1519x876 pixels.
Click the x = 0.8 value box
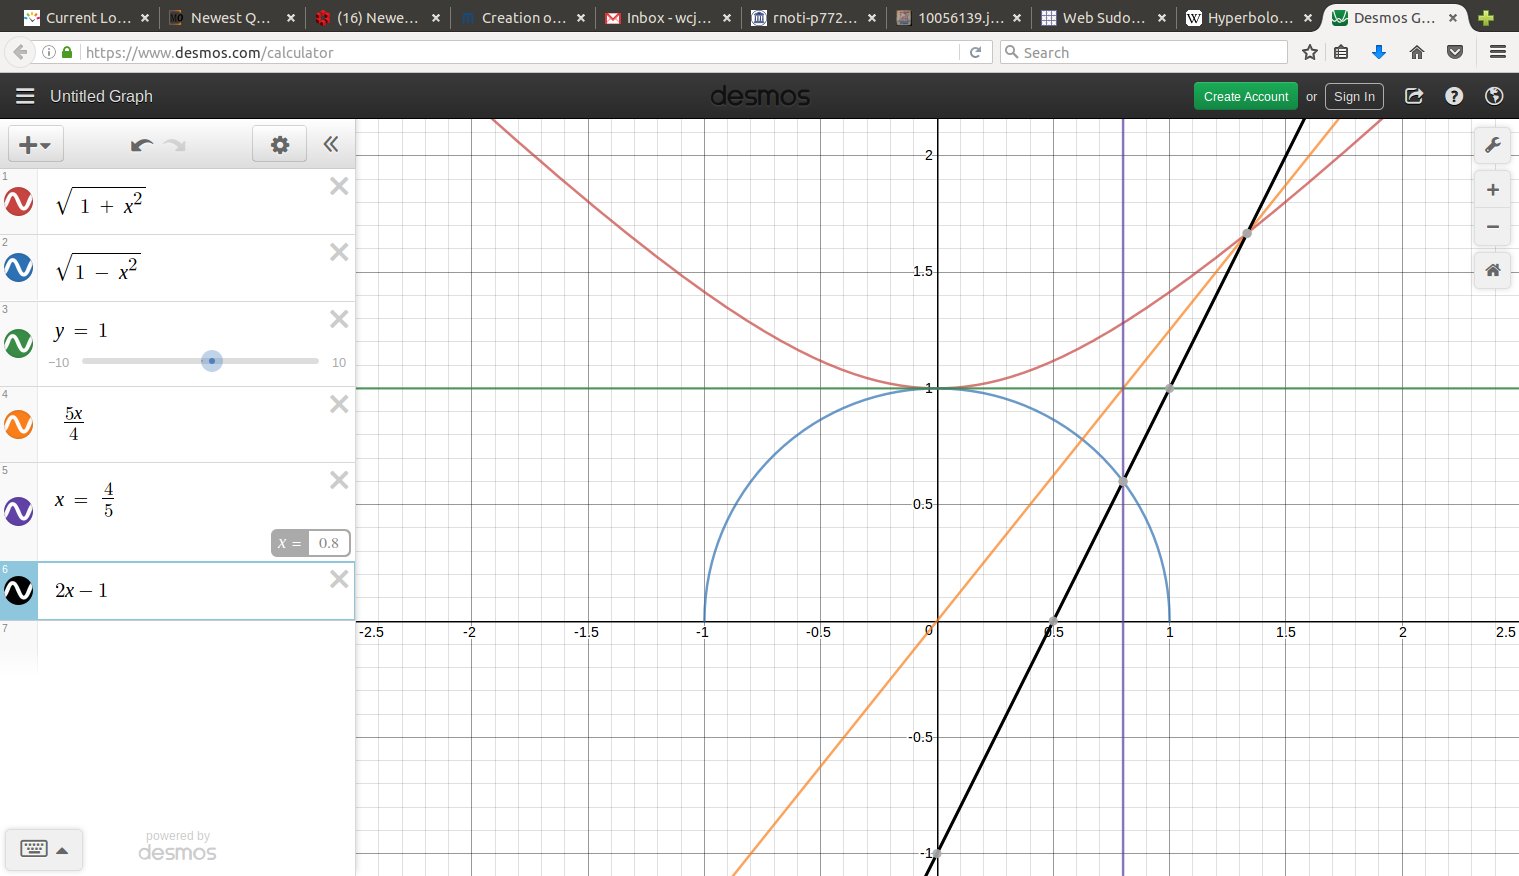[328, 543]
